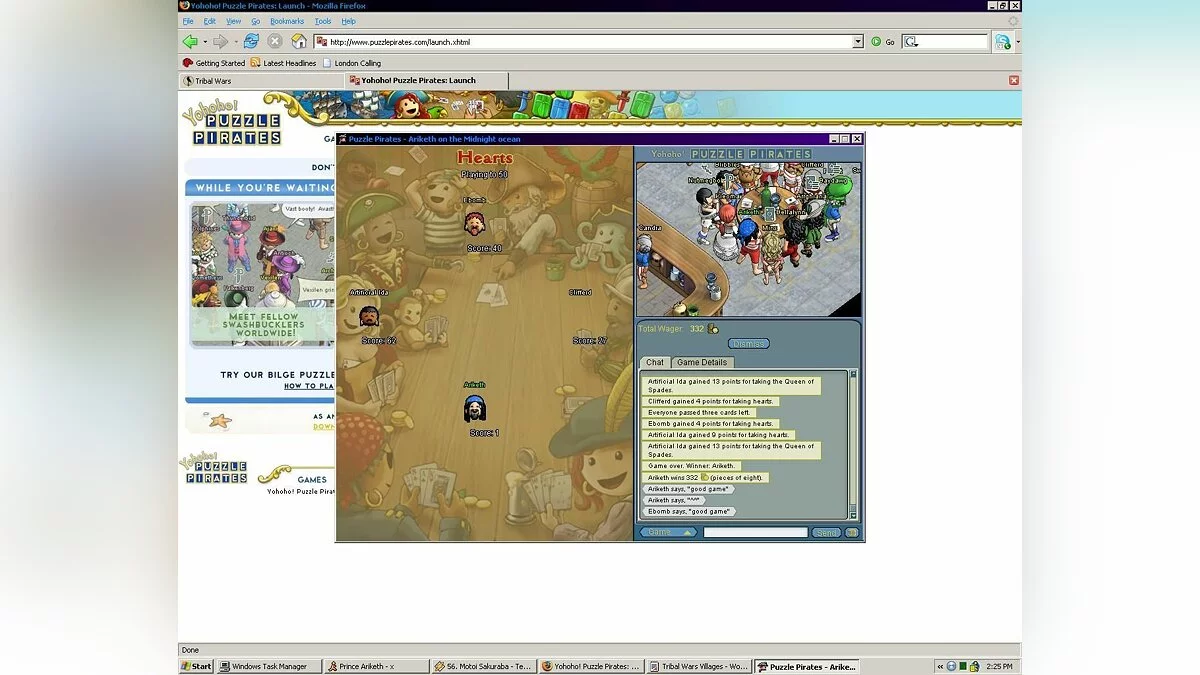This screenshot has width=1200, height=675.
Task: Close the current browser tab with red X
Action: click(x=1013, y=80)
